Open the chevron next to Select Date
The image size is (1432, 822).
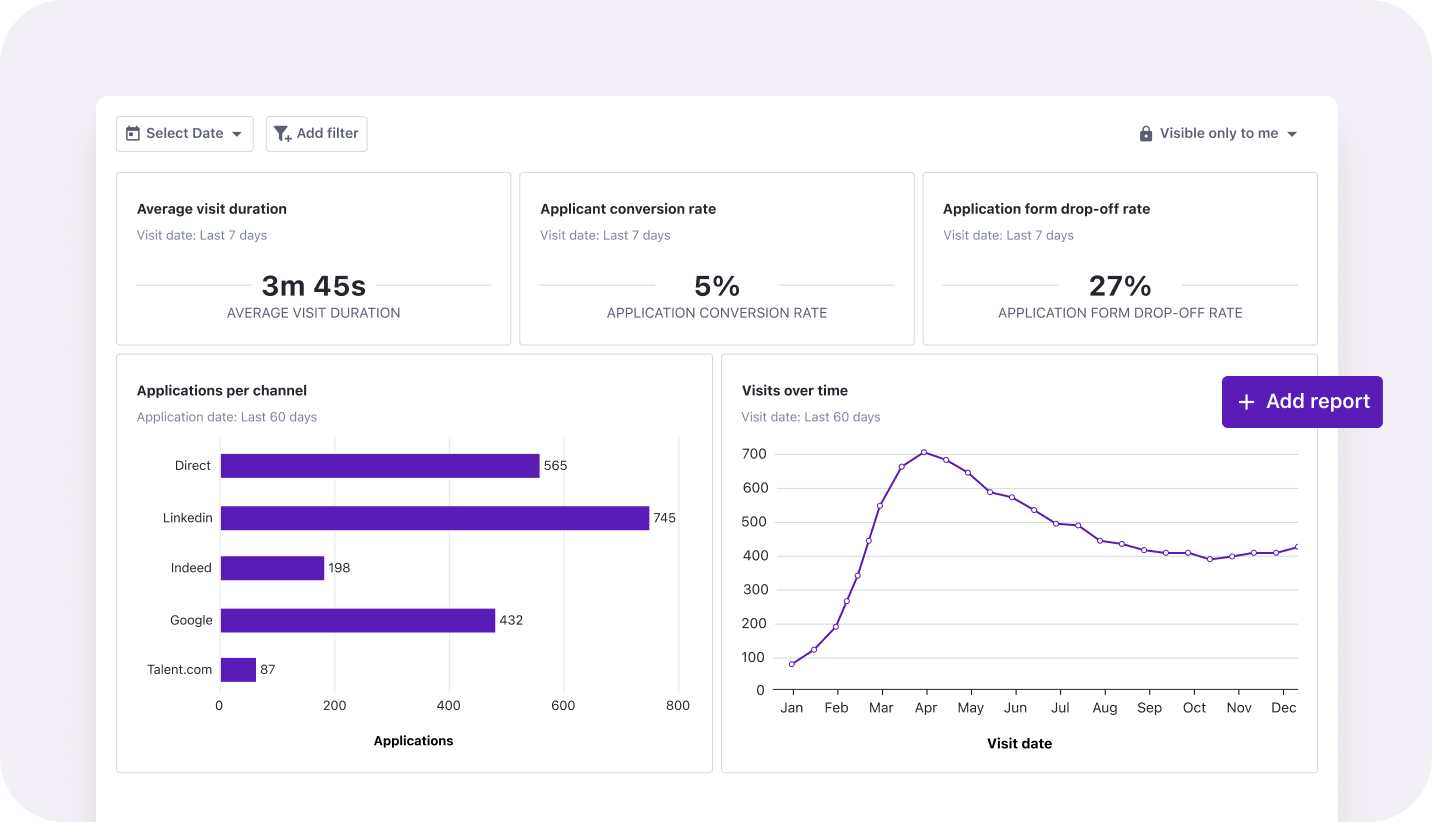[239, 133]
